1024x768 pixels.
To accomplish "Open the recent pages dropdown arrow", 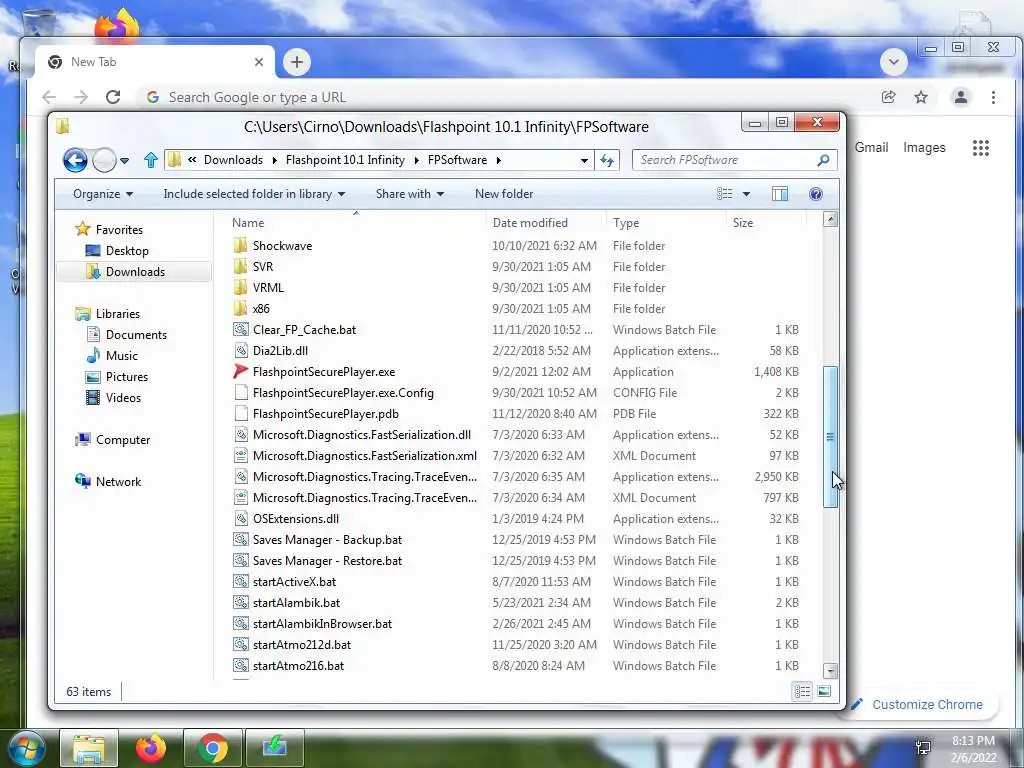I will coord(125,160).
